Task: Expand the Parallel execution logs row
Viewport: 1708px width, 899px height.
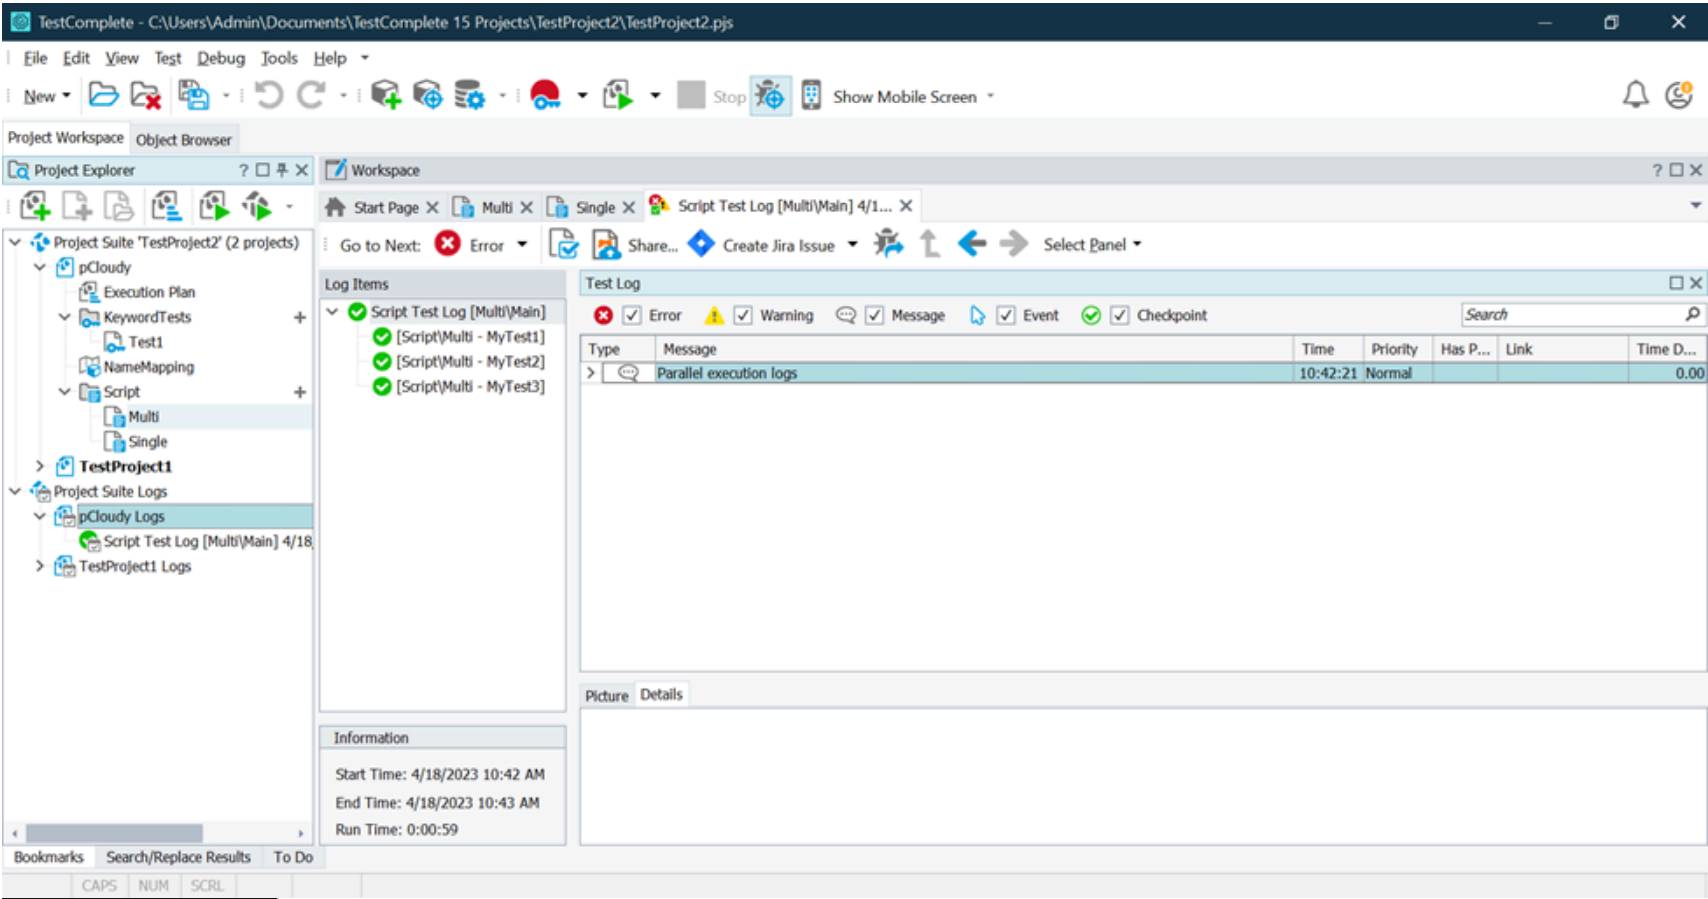Action: (591, 373)
